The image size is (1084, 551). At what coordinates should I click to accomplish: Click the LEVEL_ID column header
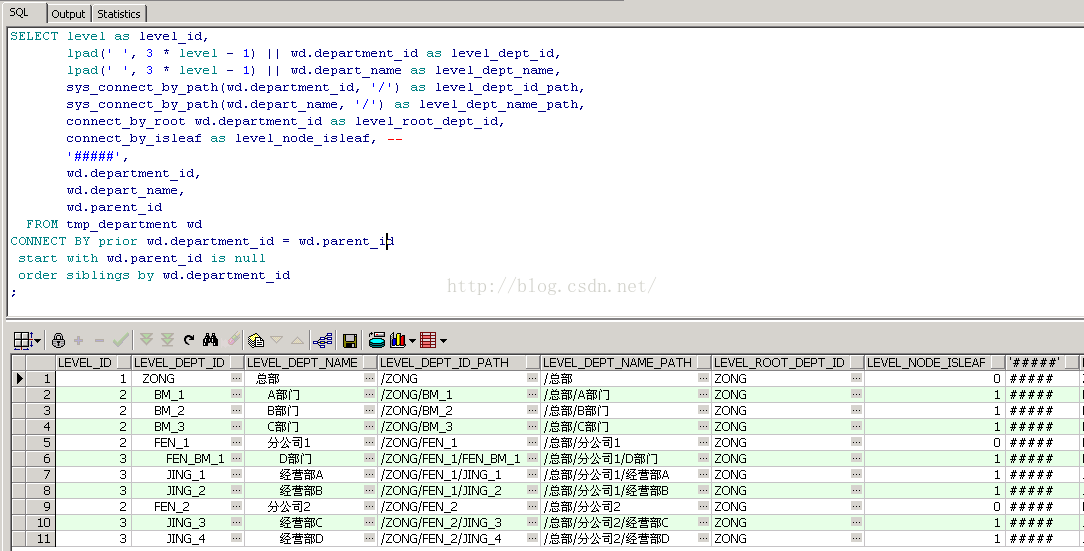93,362
